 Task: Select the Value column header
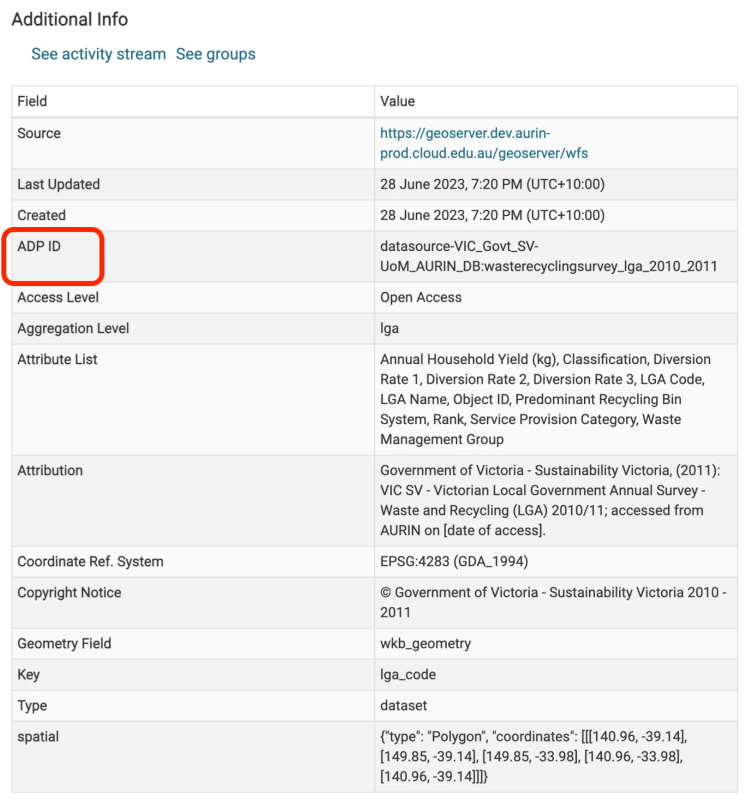click(397, 101)
